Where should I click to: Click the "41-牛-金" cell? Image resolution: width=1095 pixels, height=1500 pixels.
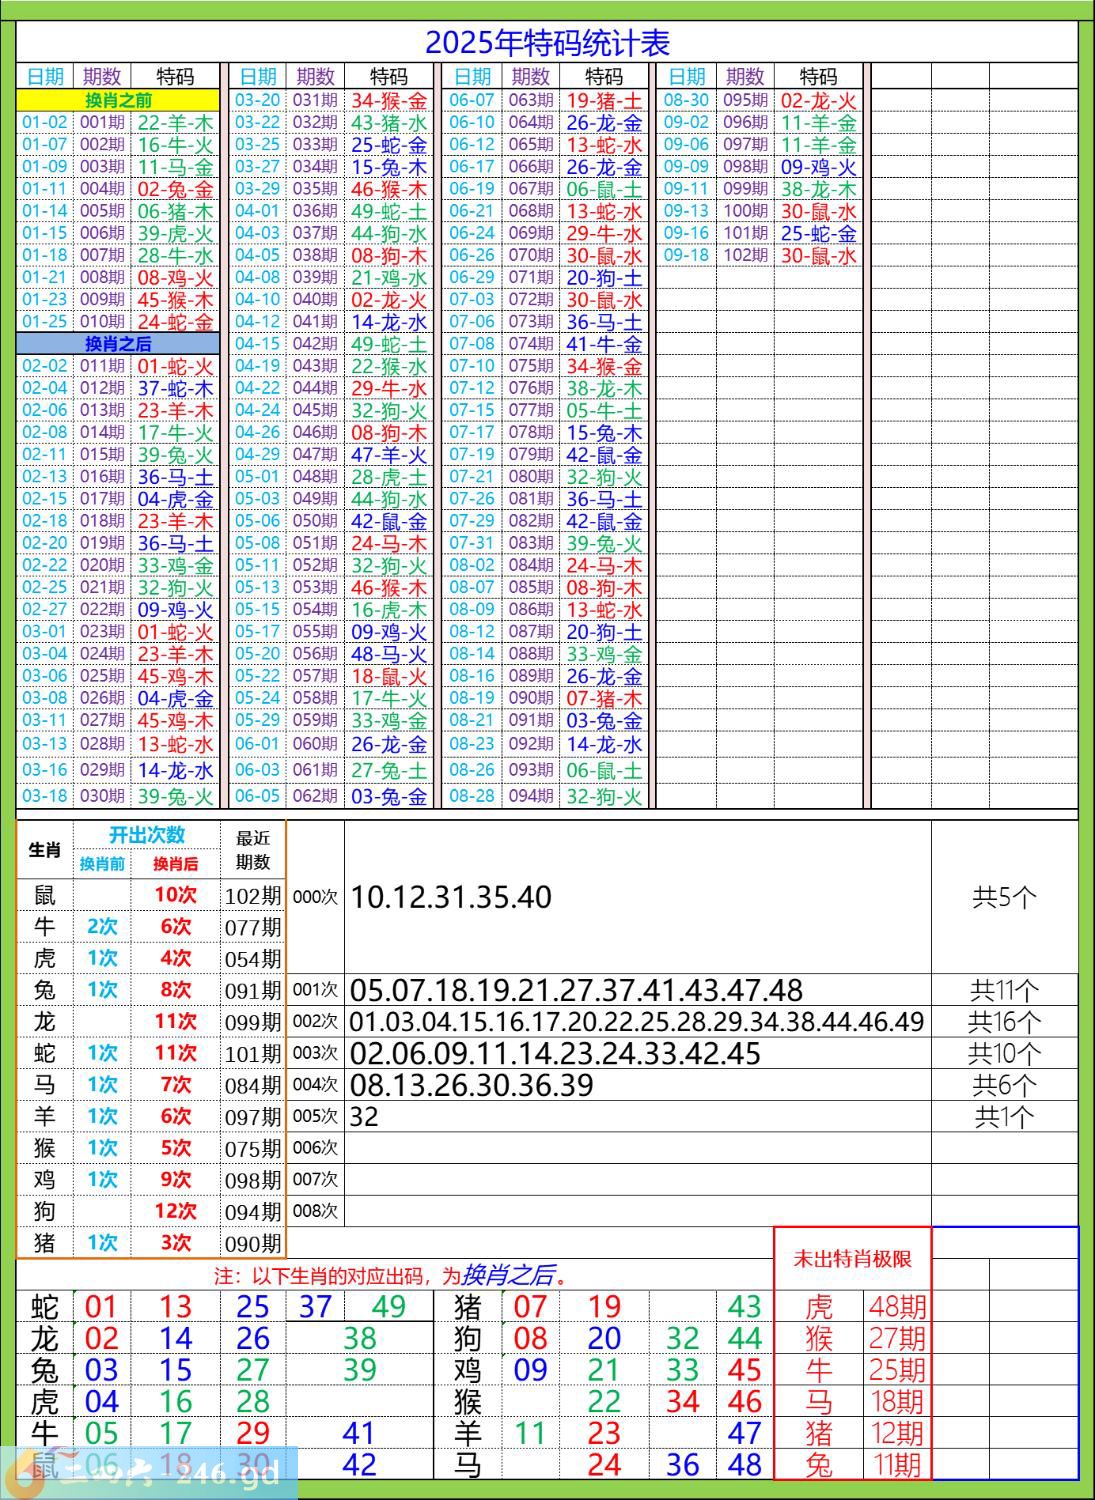[x=604, y=344]
